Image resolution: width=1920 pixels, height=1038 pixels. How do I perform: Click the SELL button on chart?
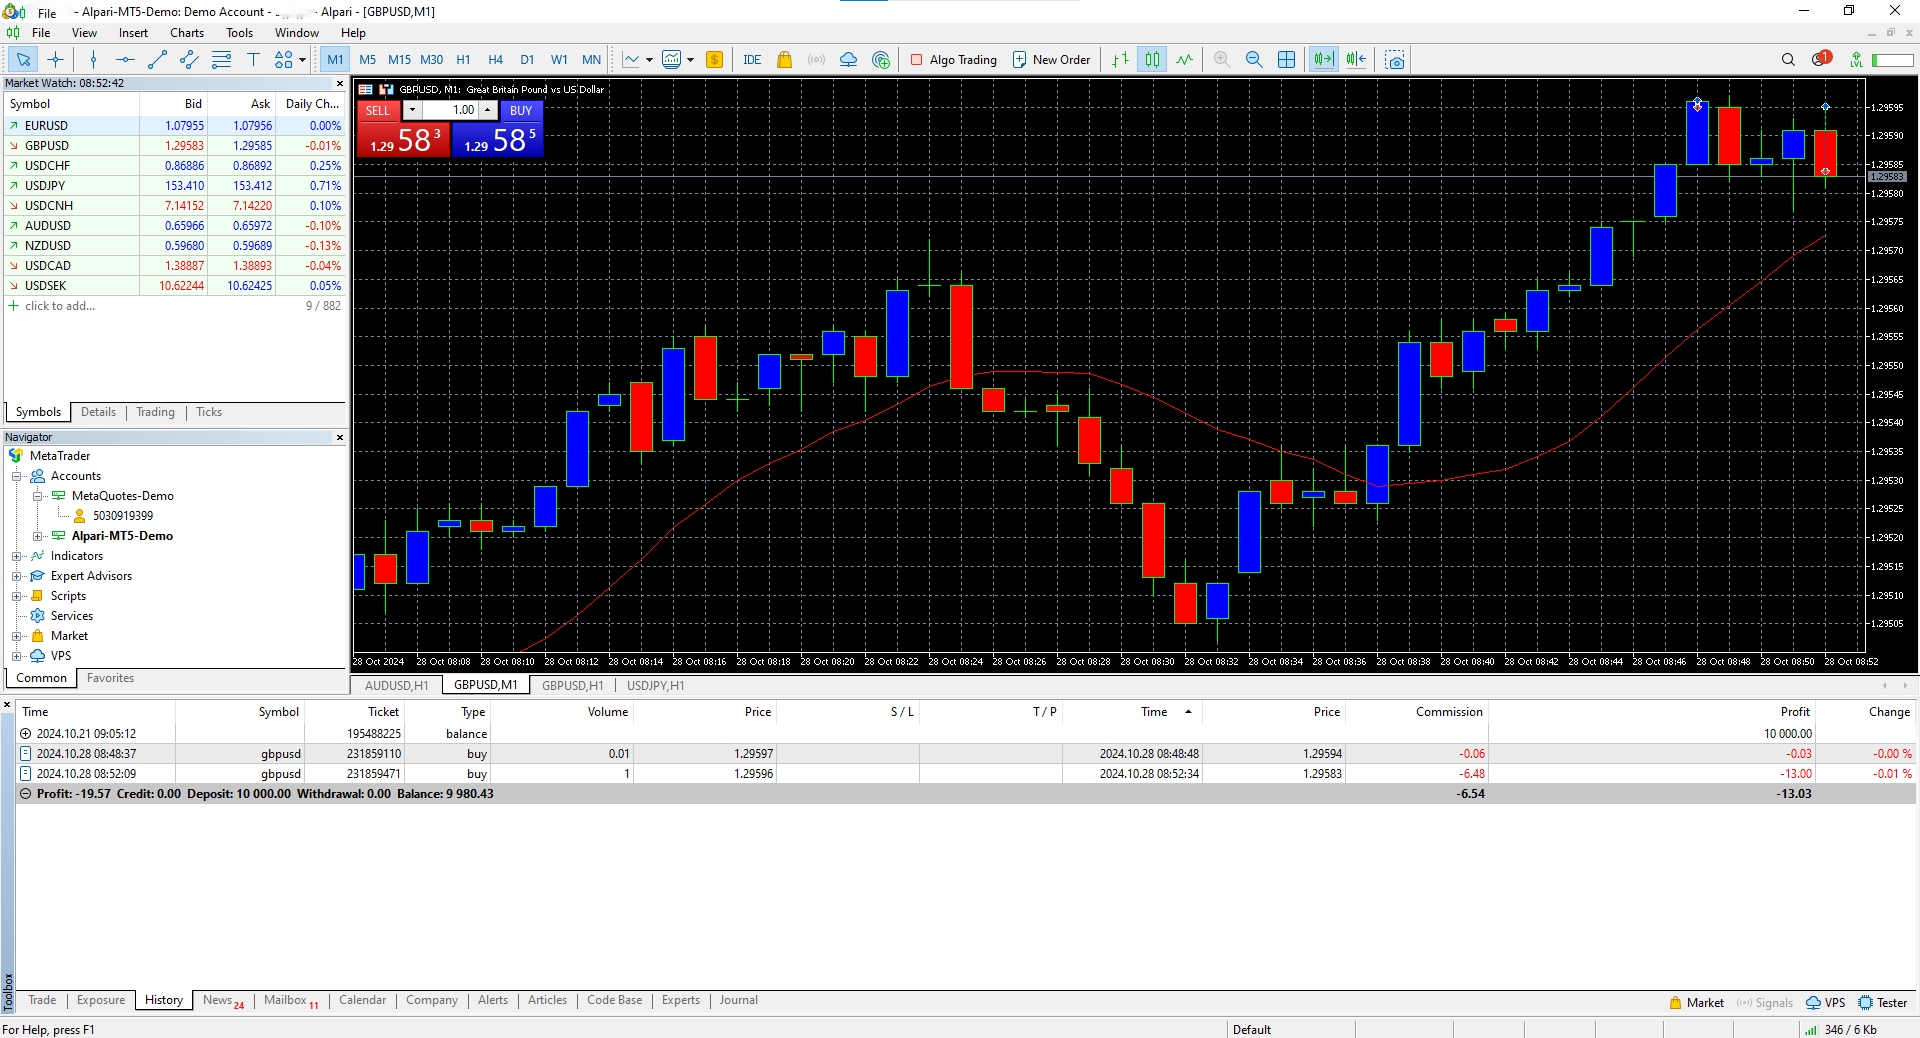pos(378,110)
